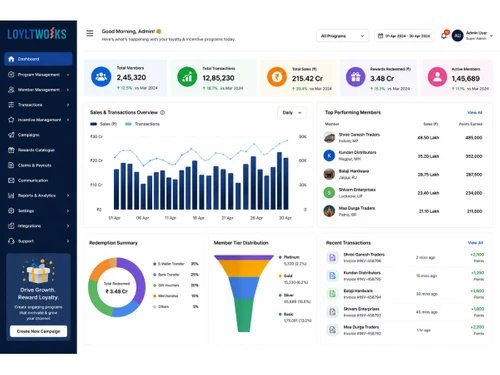This screenshot has width=500, height=375.
Task: Click the Gift Vouchers legend dot
Action: pos(155,285)
